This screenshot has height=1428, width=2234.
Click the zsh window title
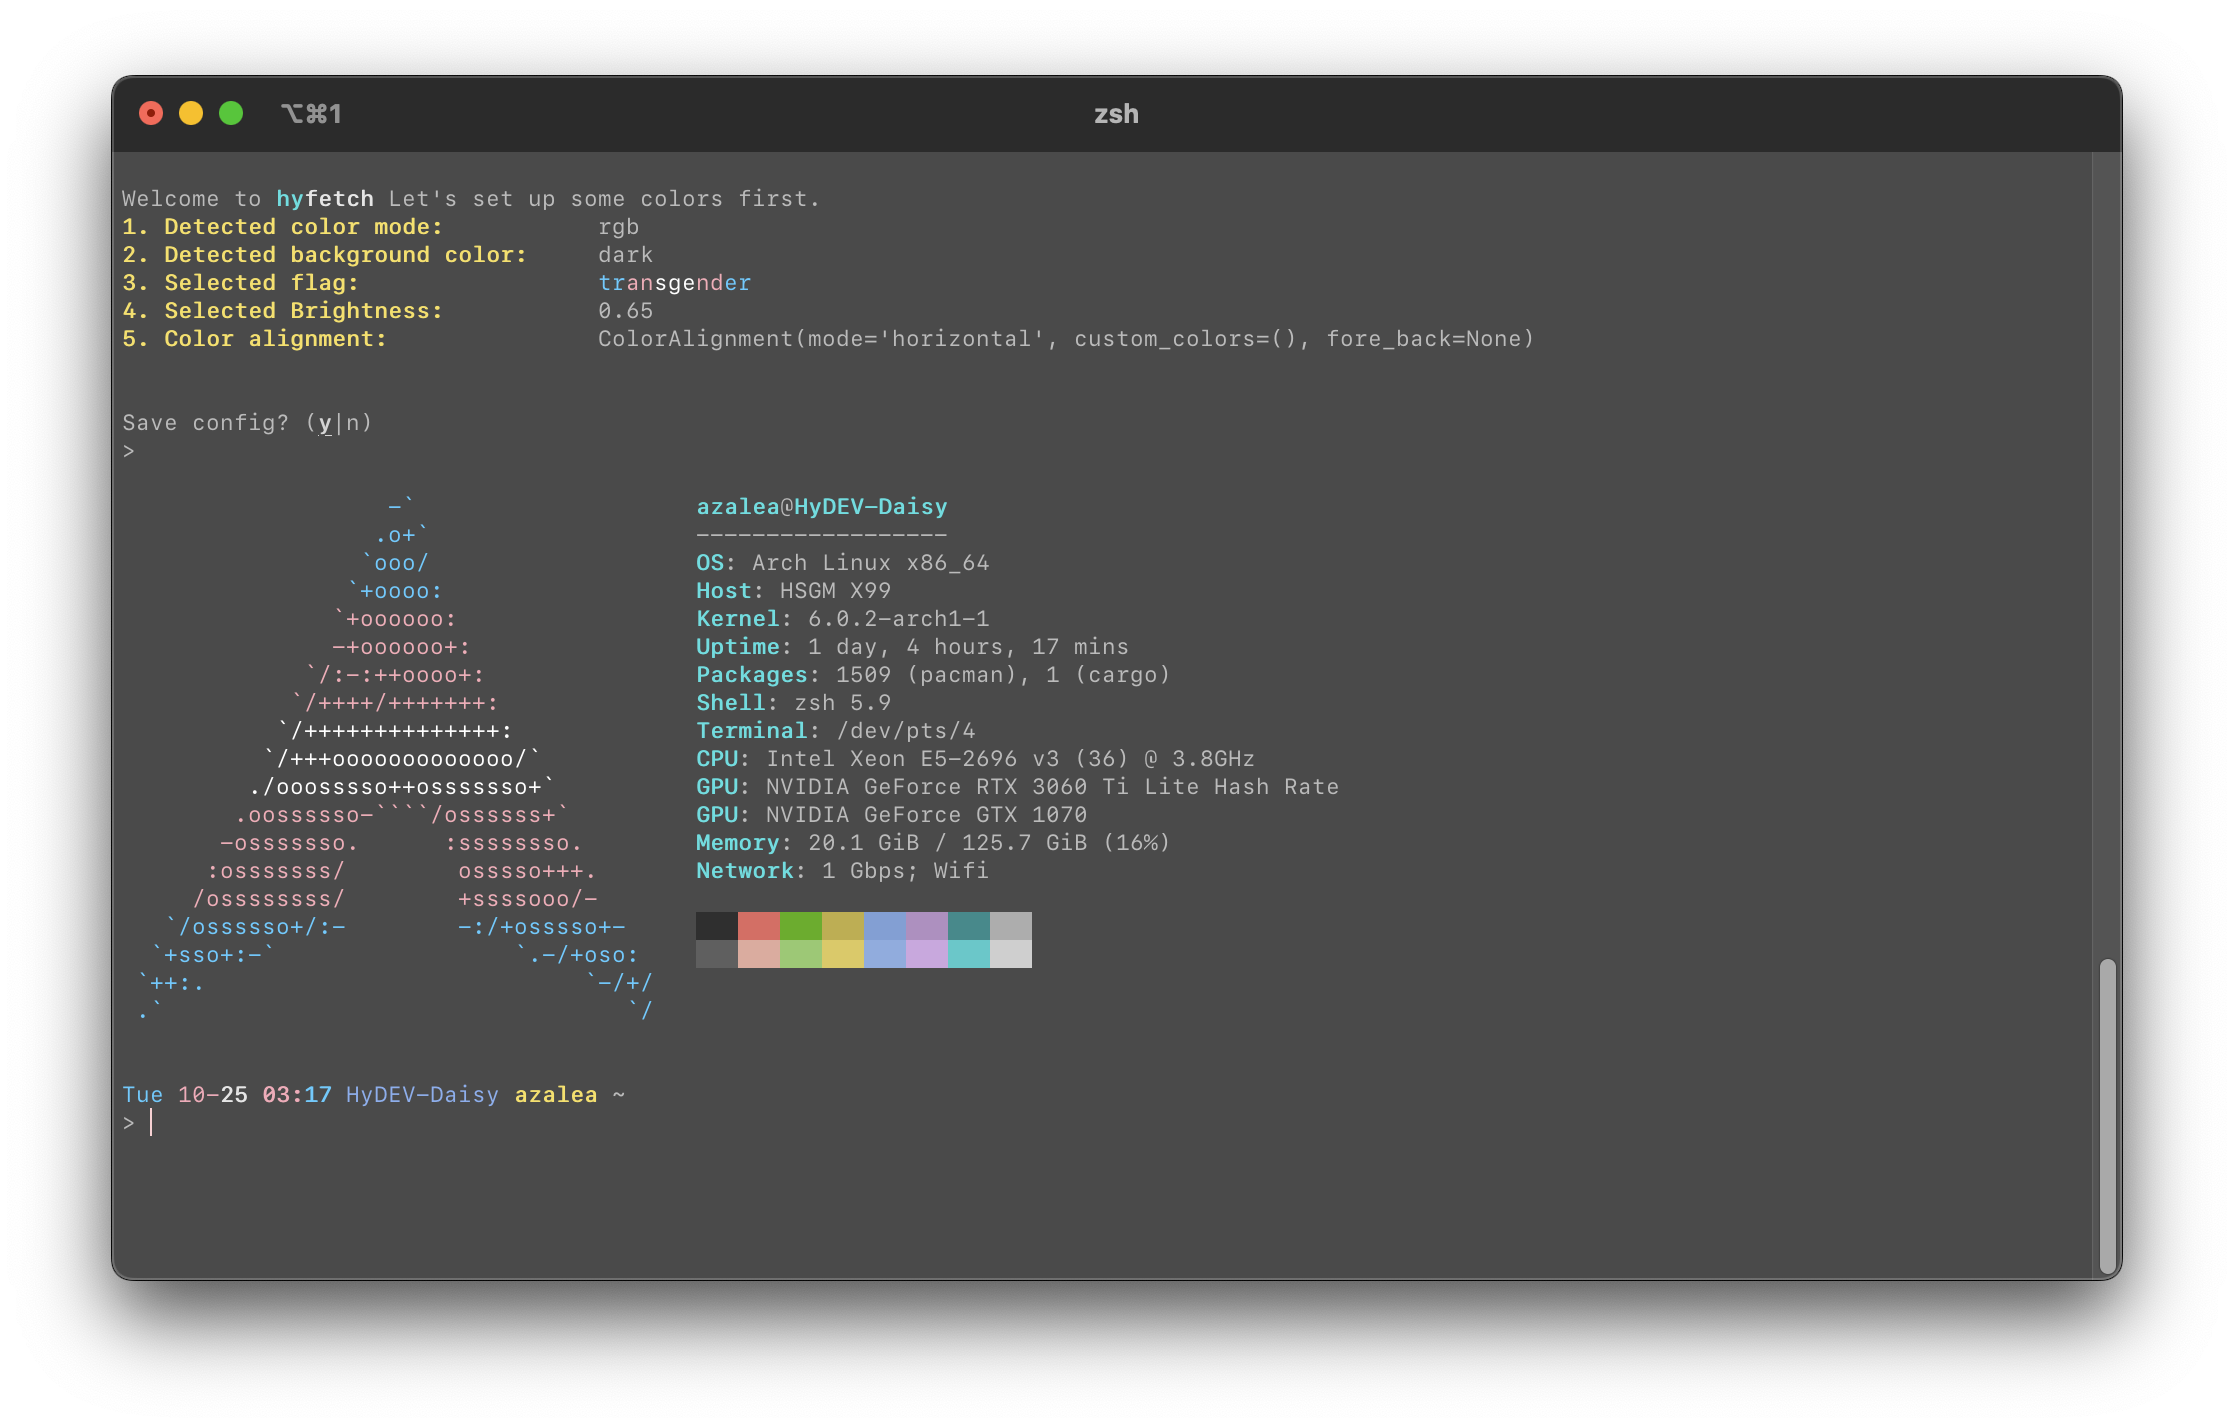point(1116,114)
